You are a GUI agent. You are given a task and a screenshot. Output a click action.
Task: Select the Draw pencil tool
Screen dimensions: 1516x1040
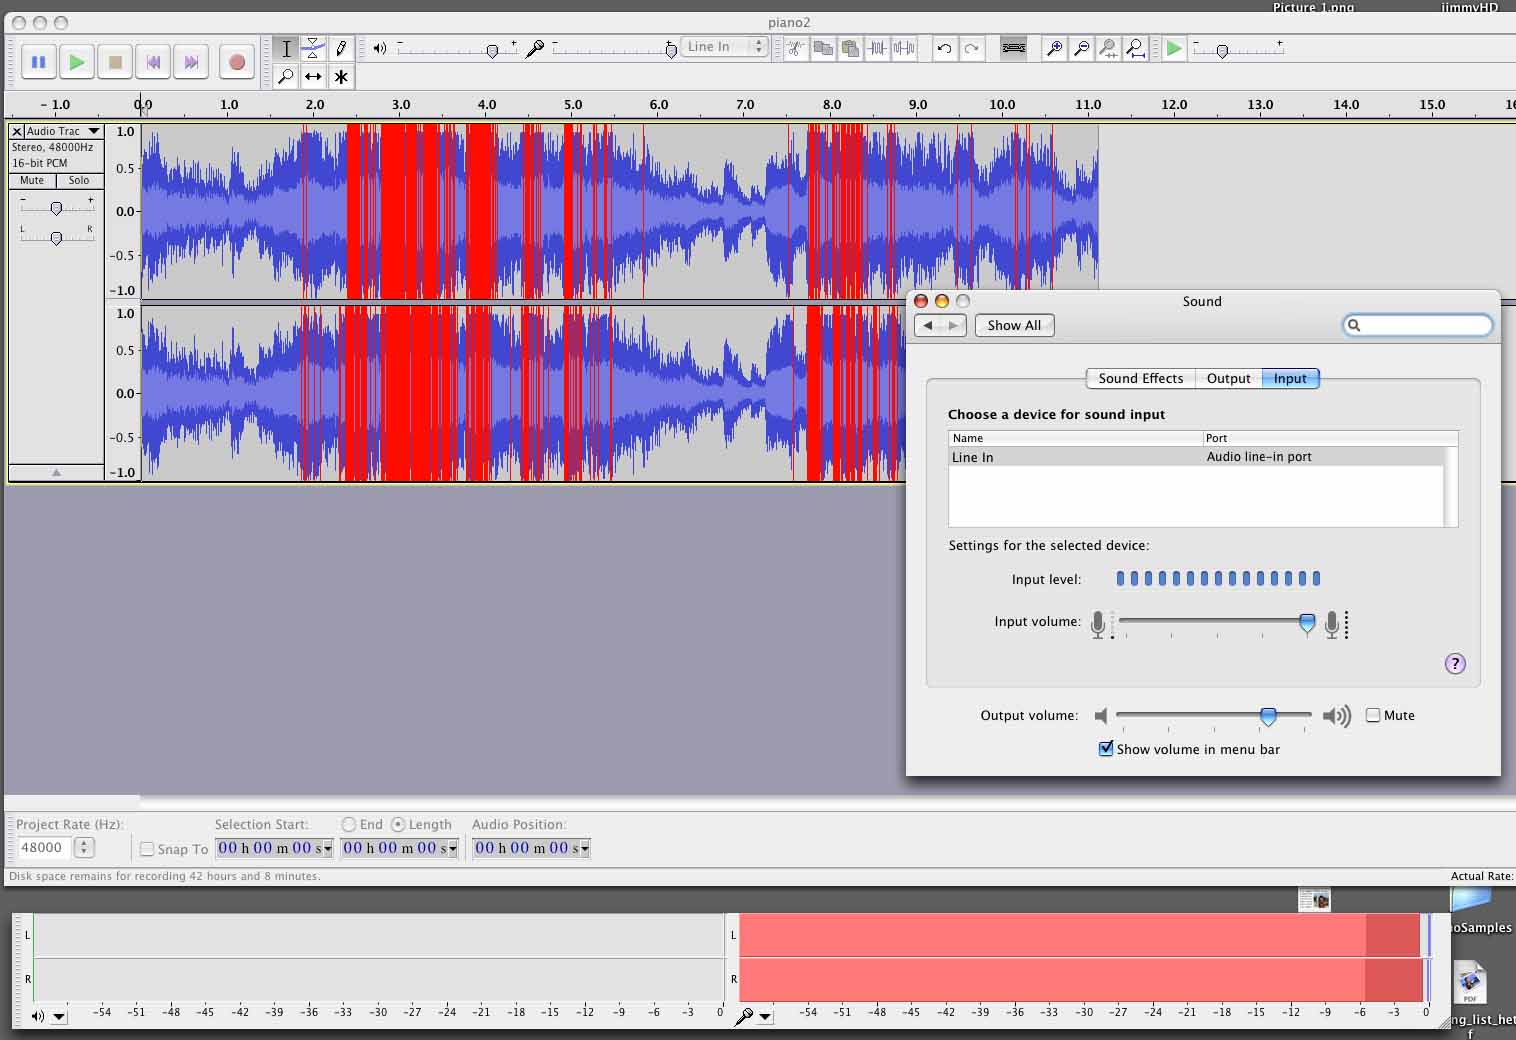(x=341, y=48)
